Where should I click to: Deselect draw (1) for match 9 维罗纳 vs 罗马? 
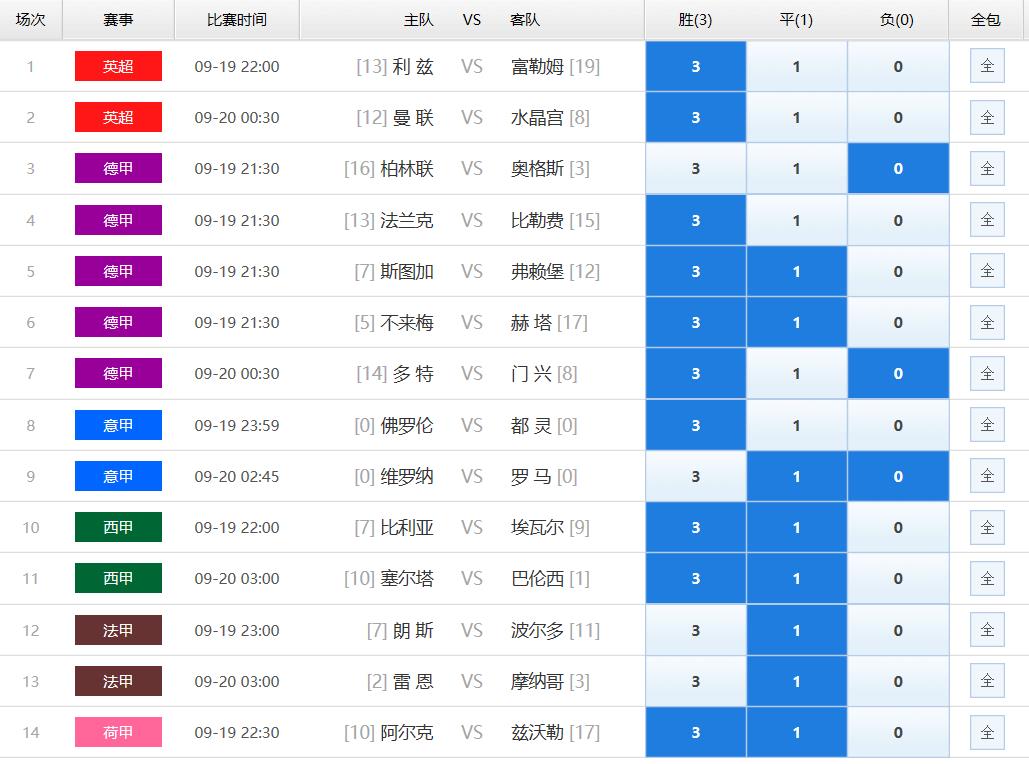tap(796, 477)
